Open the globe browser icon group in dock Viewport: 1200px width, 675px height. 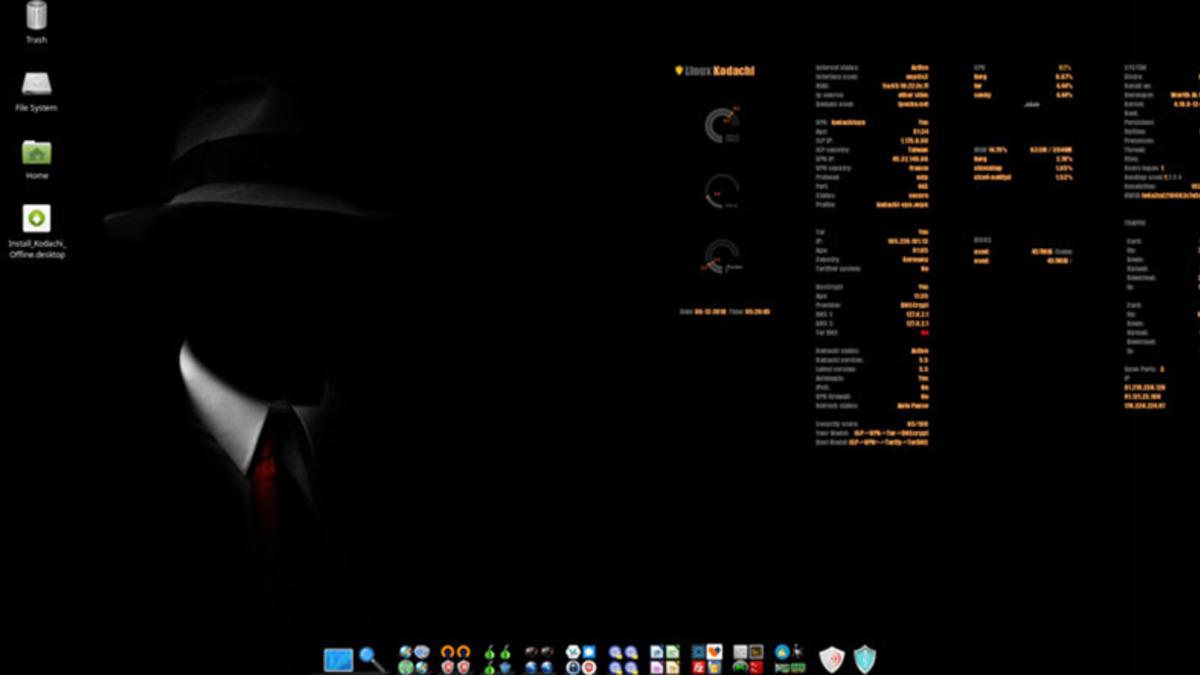[x=413, y=659]
